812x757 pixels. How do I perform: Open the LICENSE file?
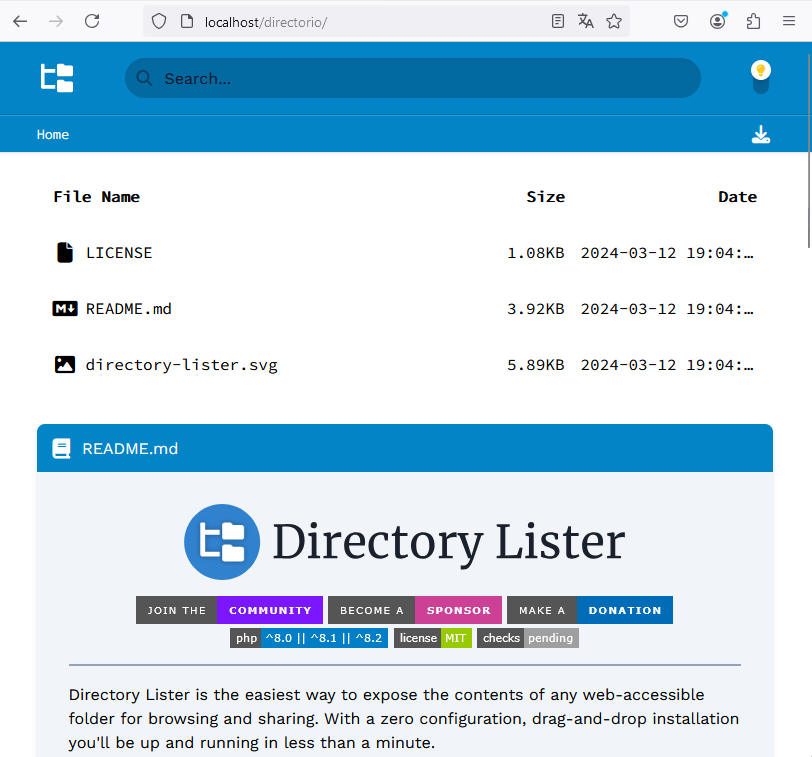point(119,253)
